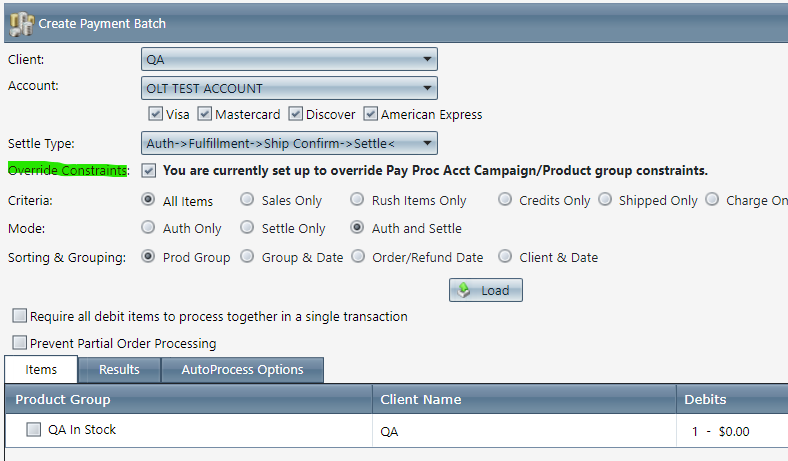Image resolution: width=788 pixels, height=461 pixels.
Task: Enable Prevent Partial Order Processing
Action: [x=20, y=342]
